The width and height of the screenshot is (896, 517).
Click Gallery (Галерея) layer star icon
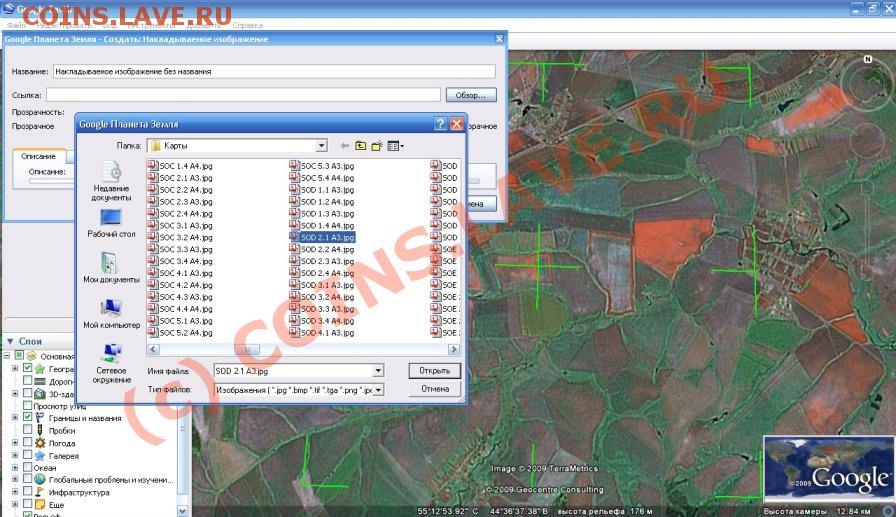tap(40, 455)
